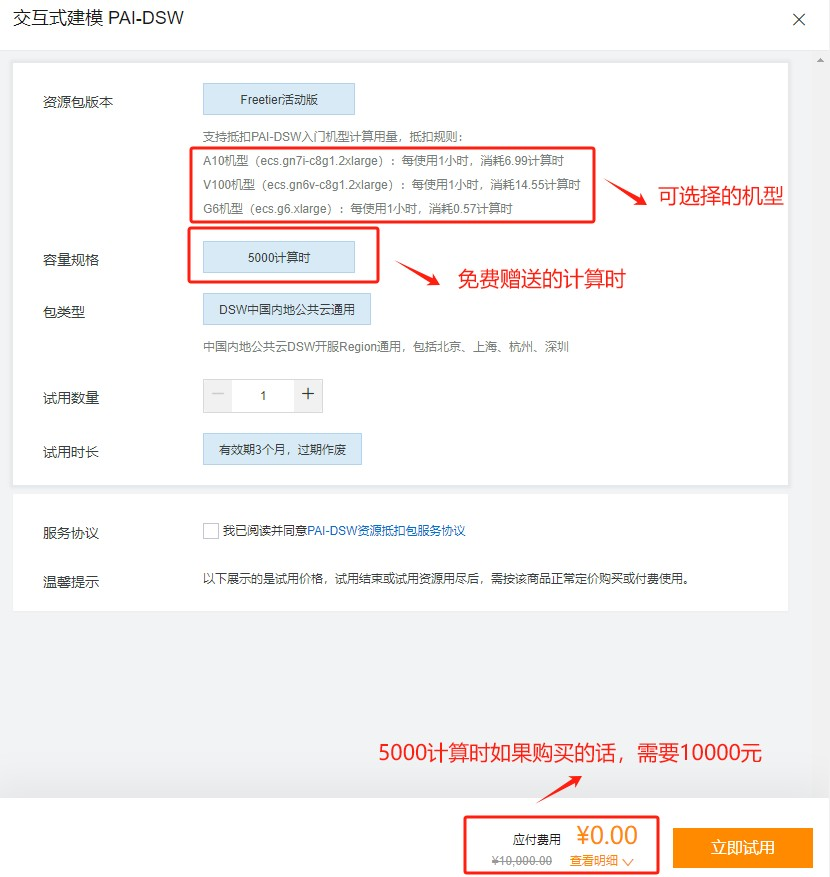
Task: Pick the 有效期3个月，过期作废 trial duration
Action: click(x=282, y=450)
